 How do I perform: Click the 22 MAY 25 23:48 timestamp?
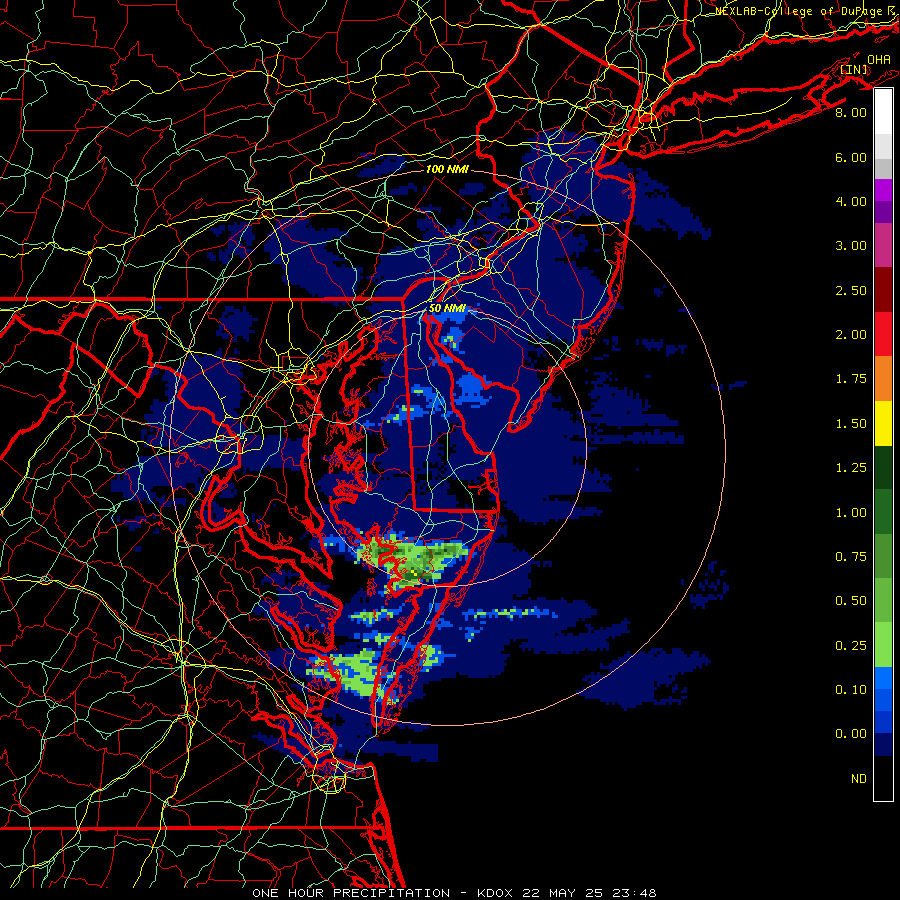(x=589, y=893)
